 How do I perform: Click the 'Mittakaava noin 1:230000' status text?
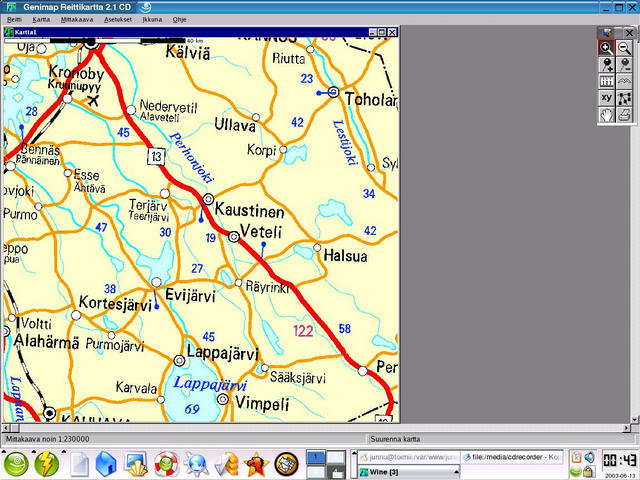coord(47,439)
